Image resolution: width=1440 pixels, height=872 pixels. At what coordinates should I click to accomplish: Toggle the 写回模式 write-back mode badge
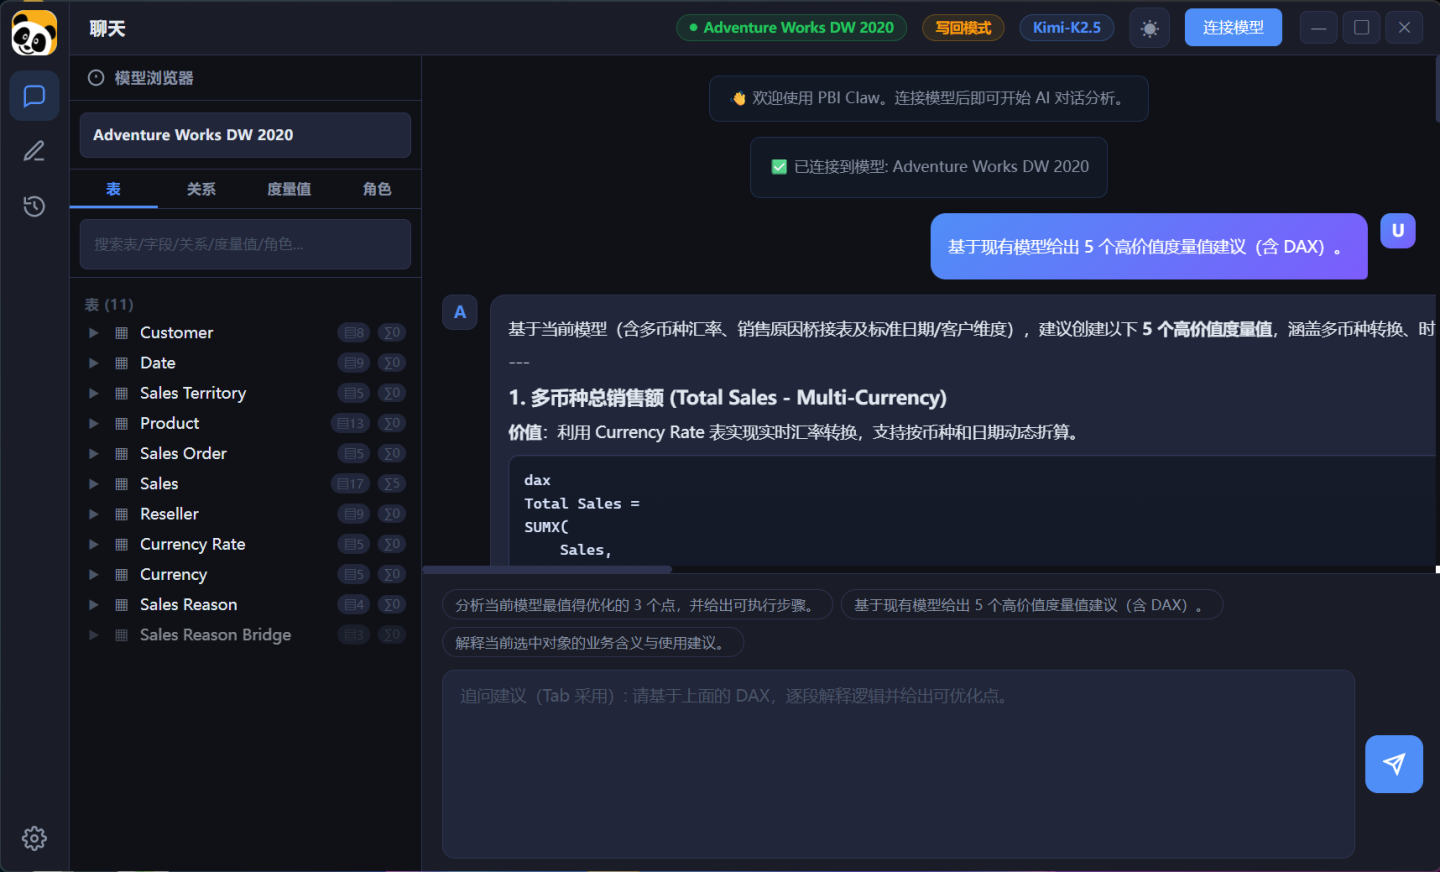point(962,28)
